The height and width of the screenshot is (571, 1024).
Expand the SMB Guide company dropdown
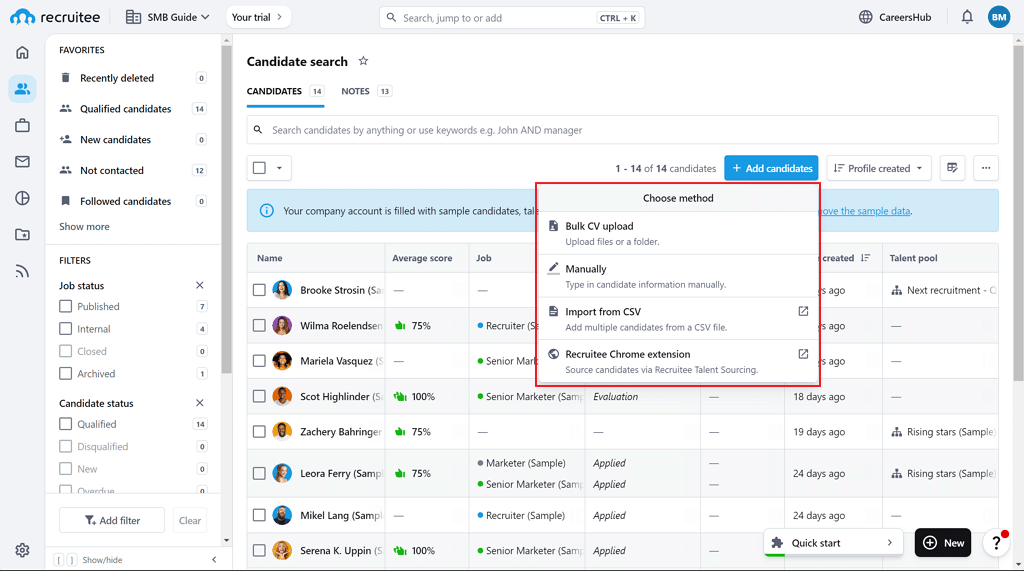pos(168,17)
